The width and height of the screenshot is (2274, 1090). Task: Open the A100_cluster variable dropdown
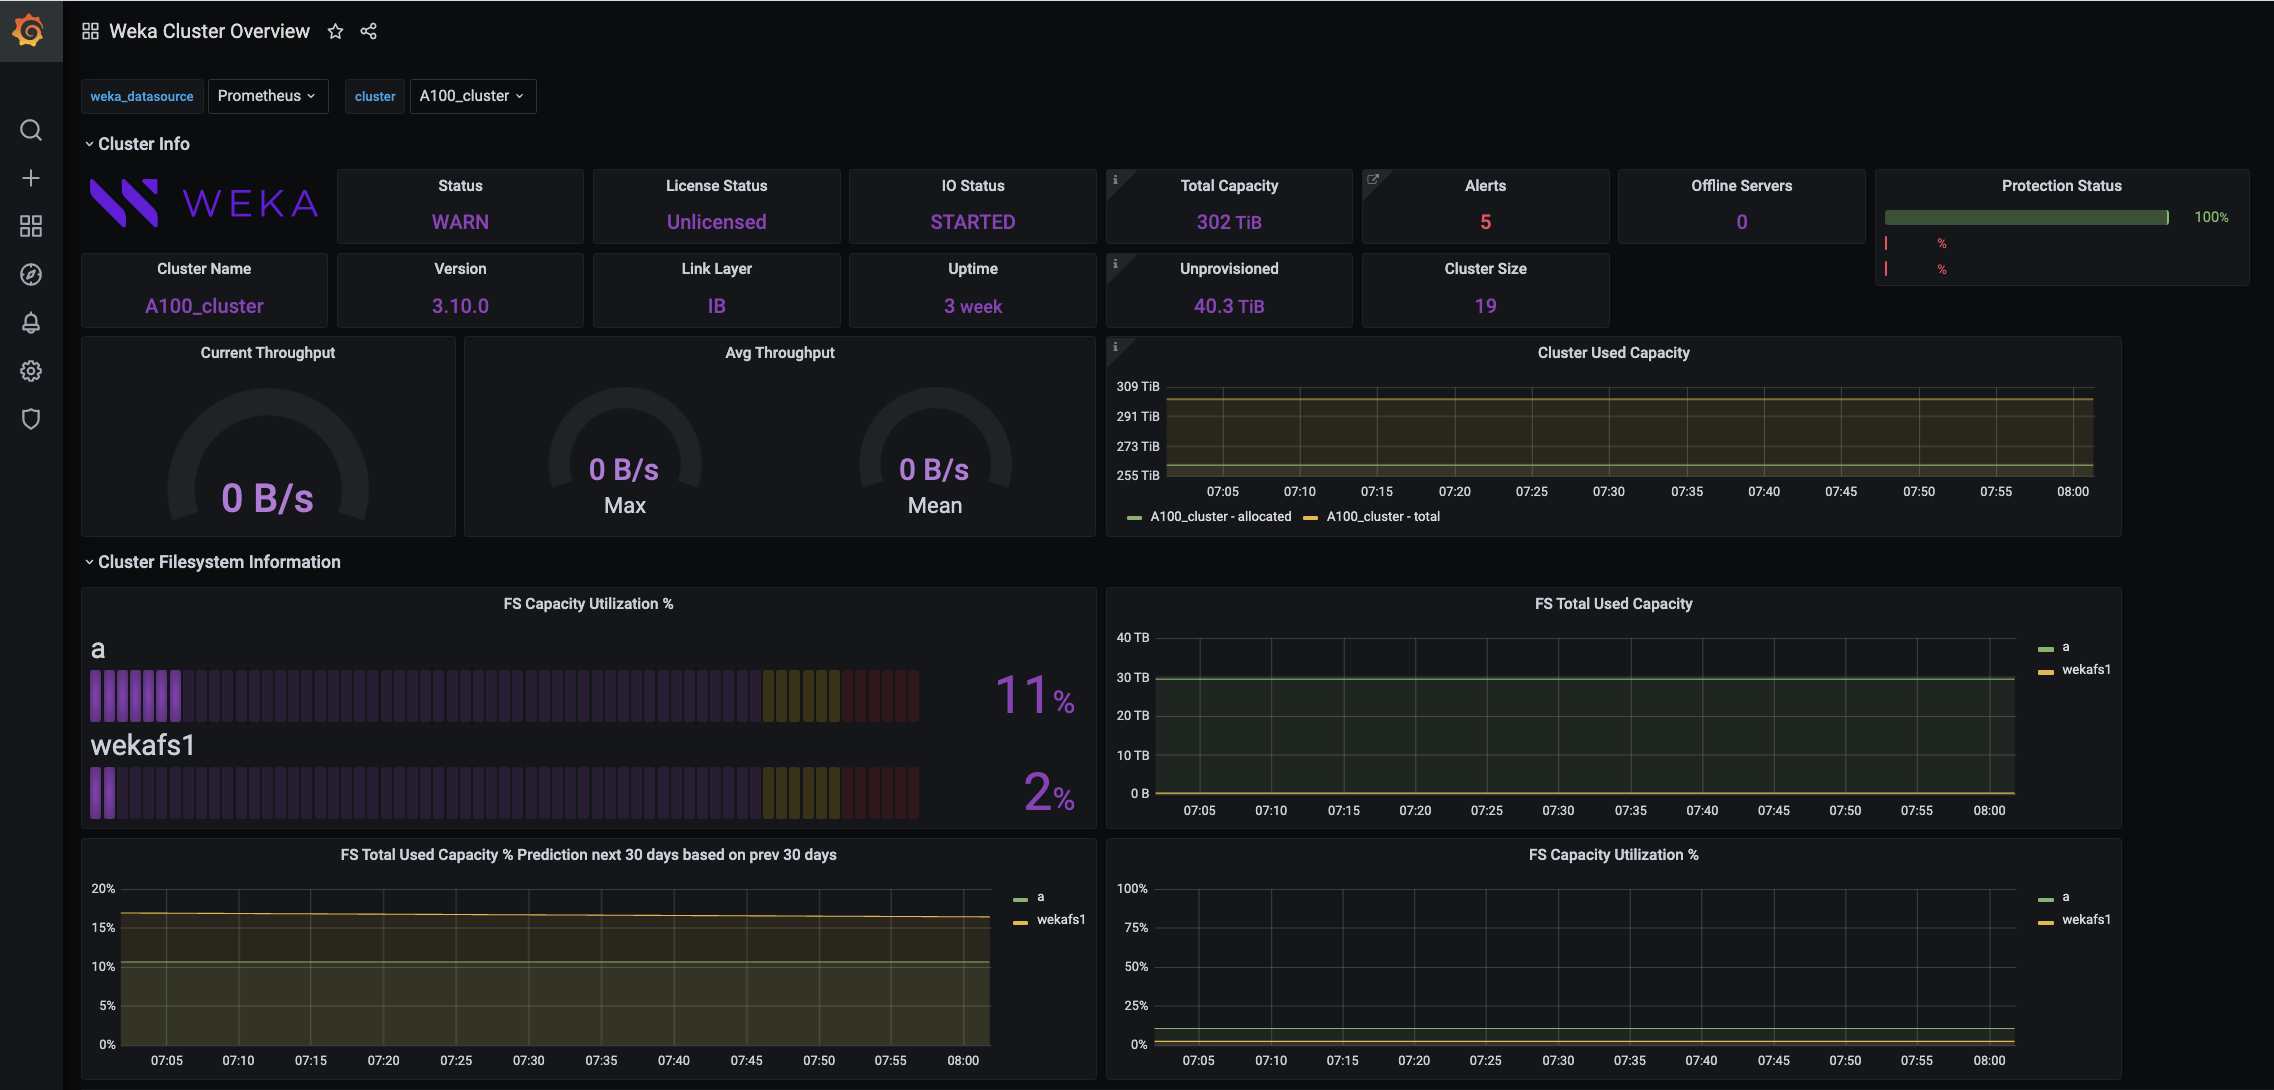471,96
